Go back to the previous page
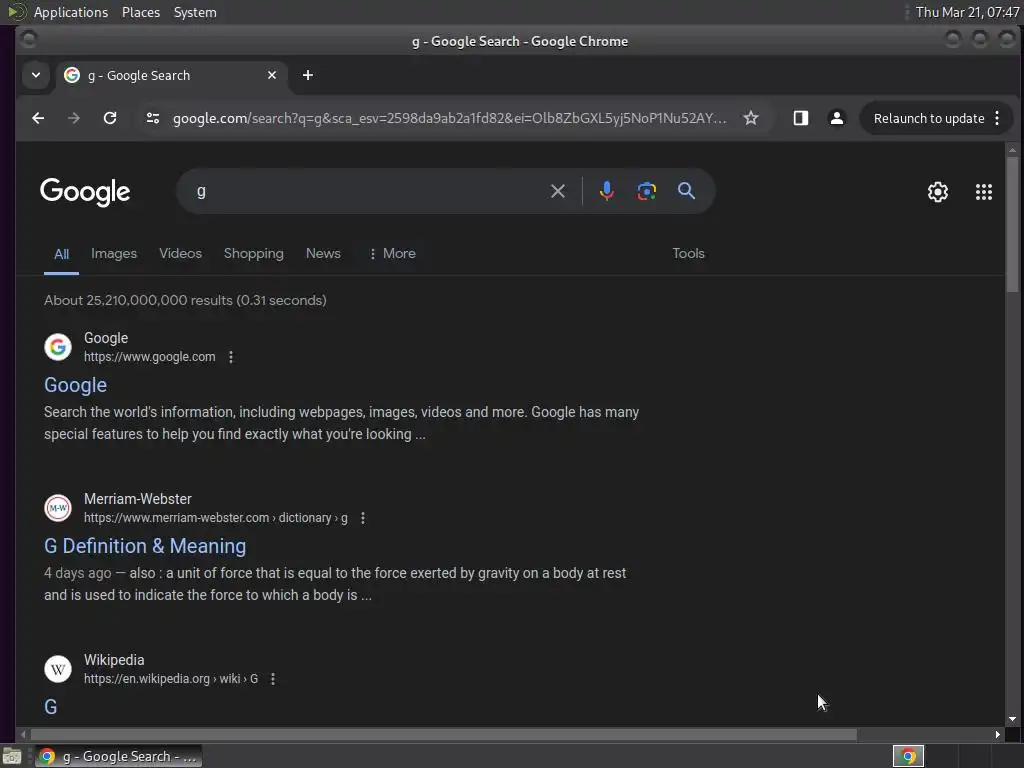Viewport: 1024px width, 768px height. (x=38, y=118)
